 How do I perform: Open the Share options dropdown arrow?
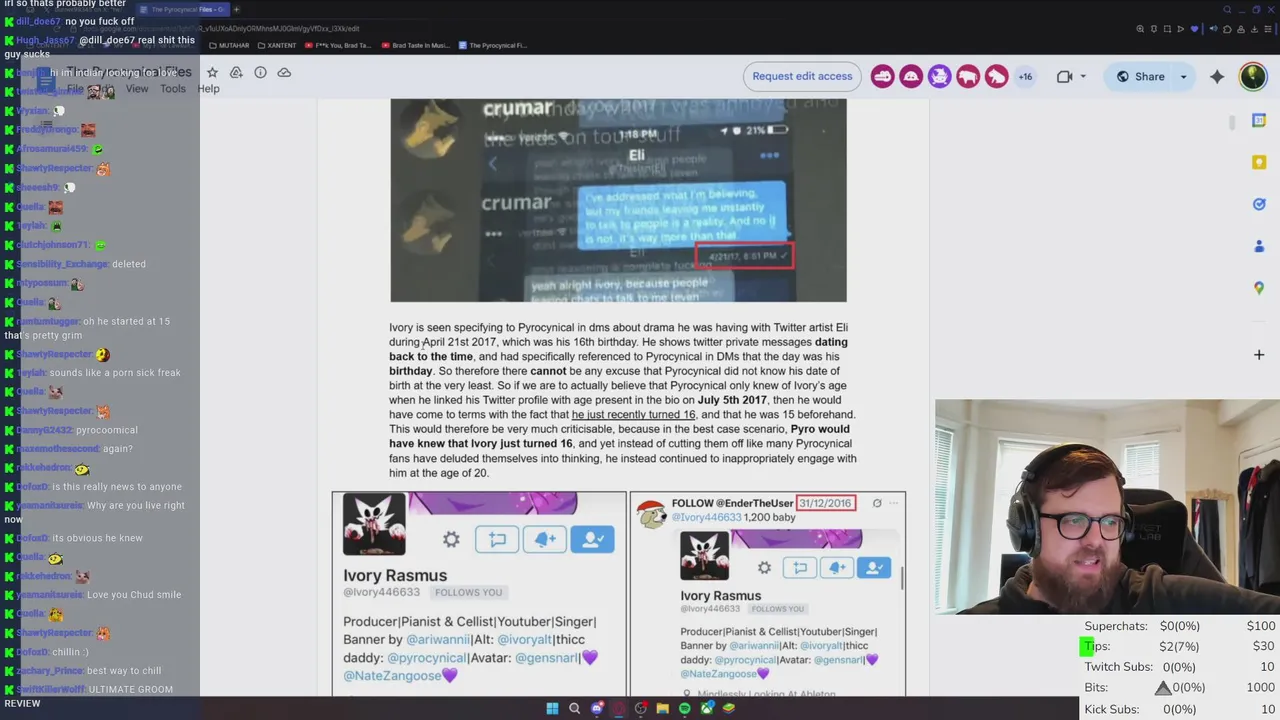tap(1184, 77)
